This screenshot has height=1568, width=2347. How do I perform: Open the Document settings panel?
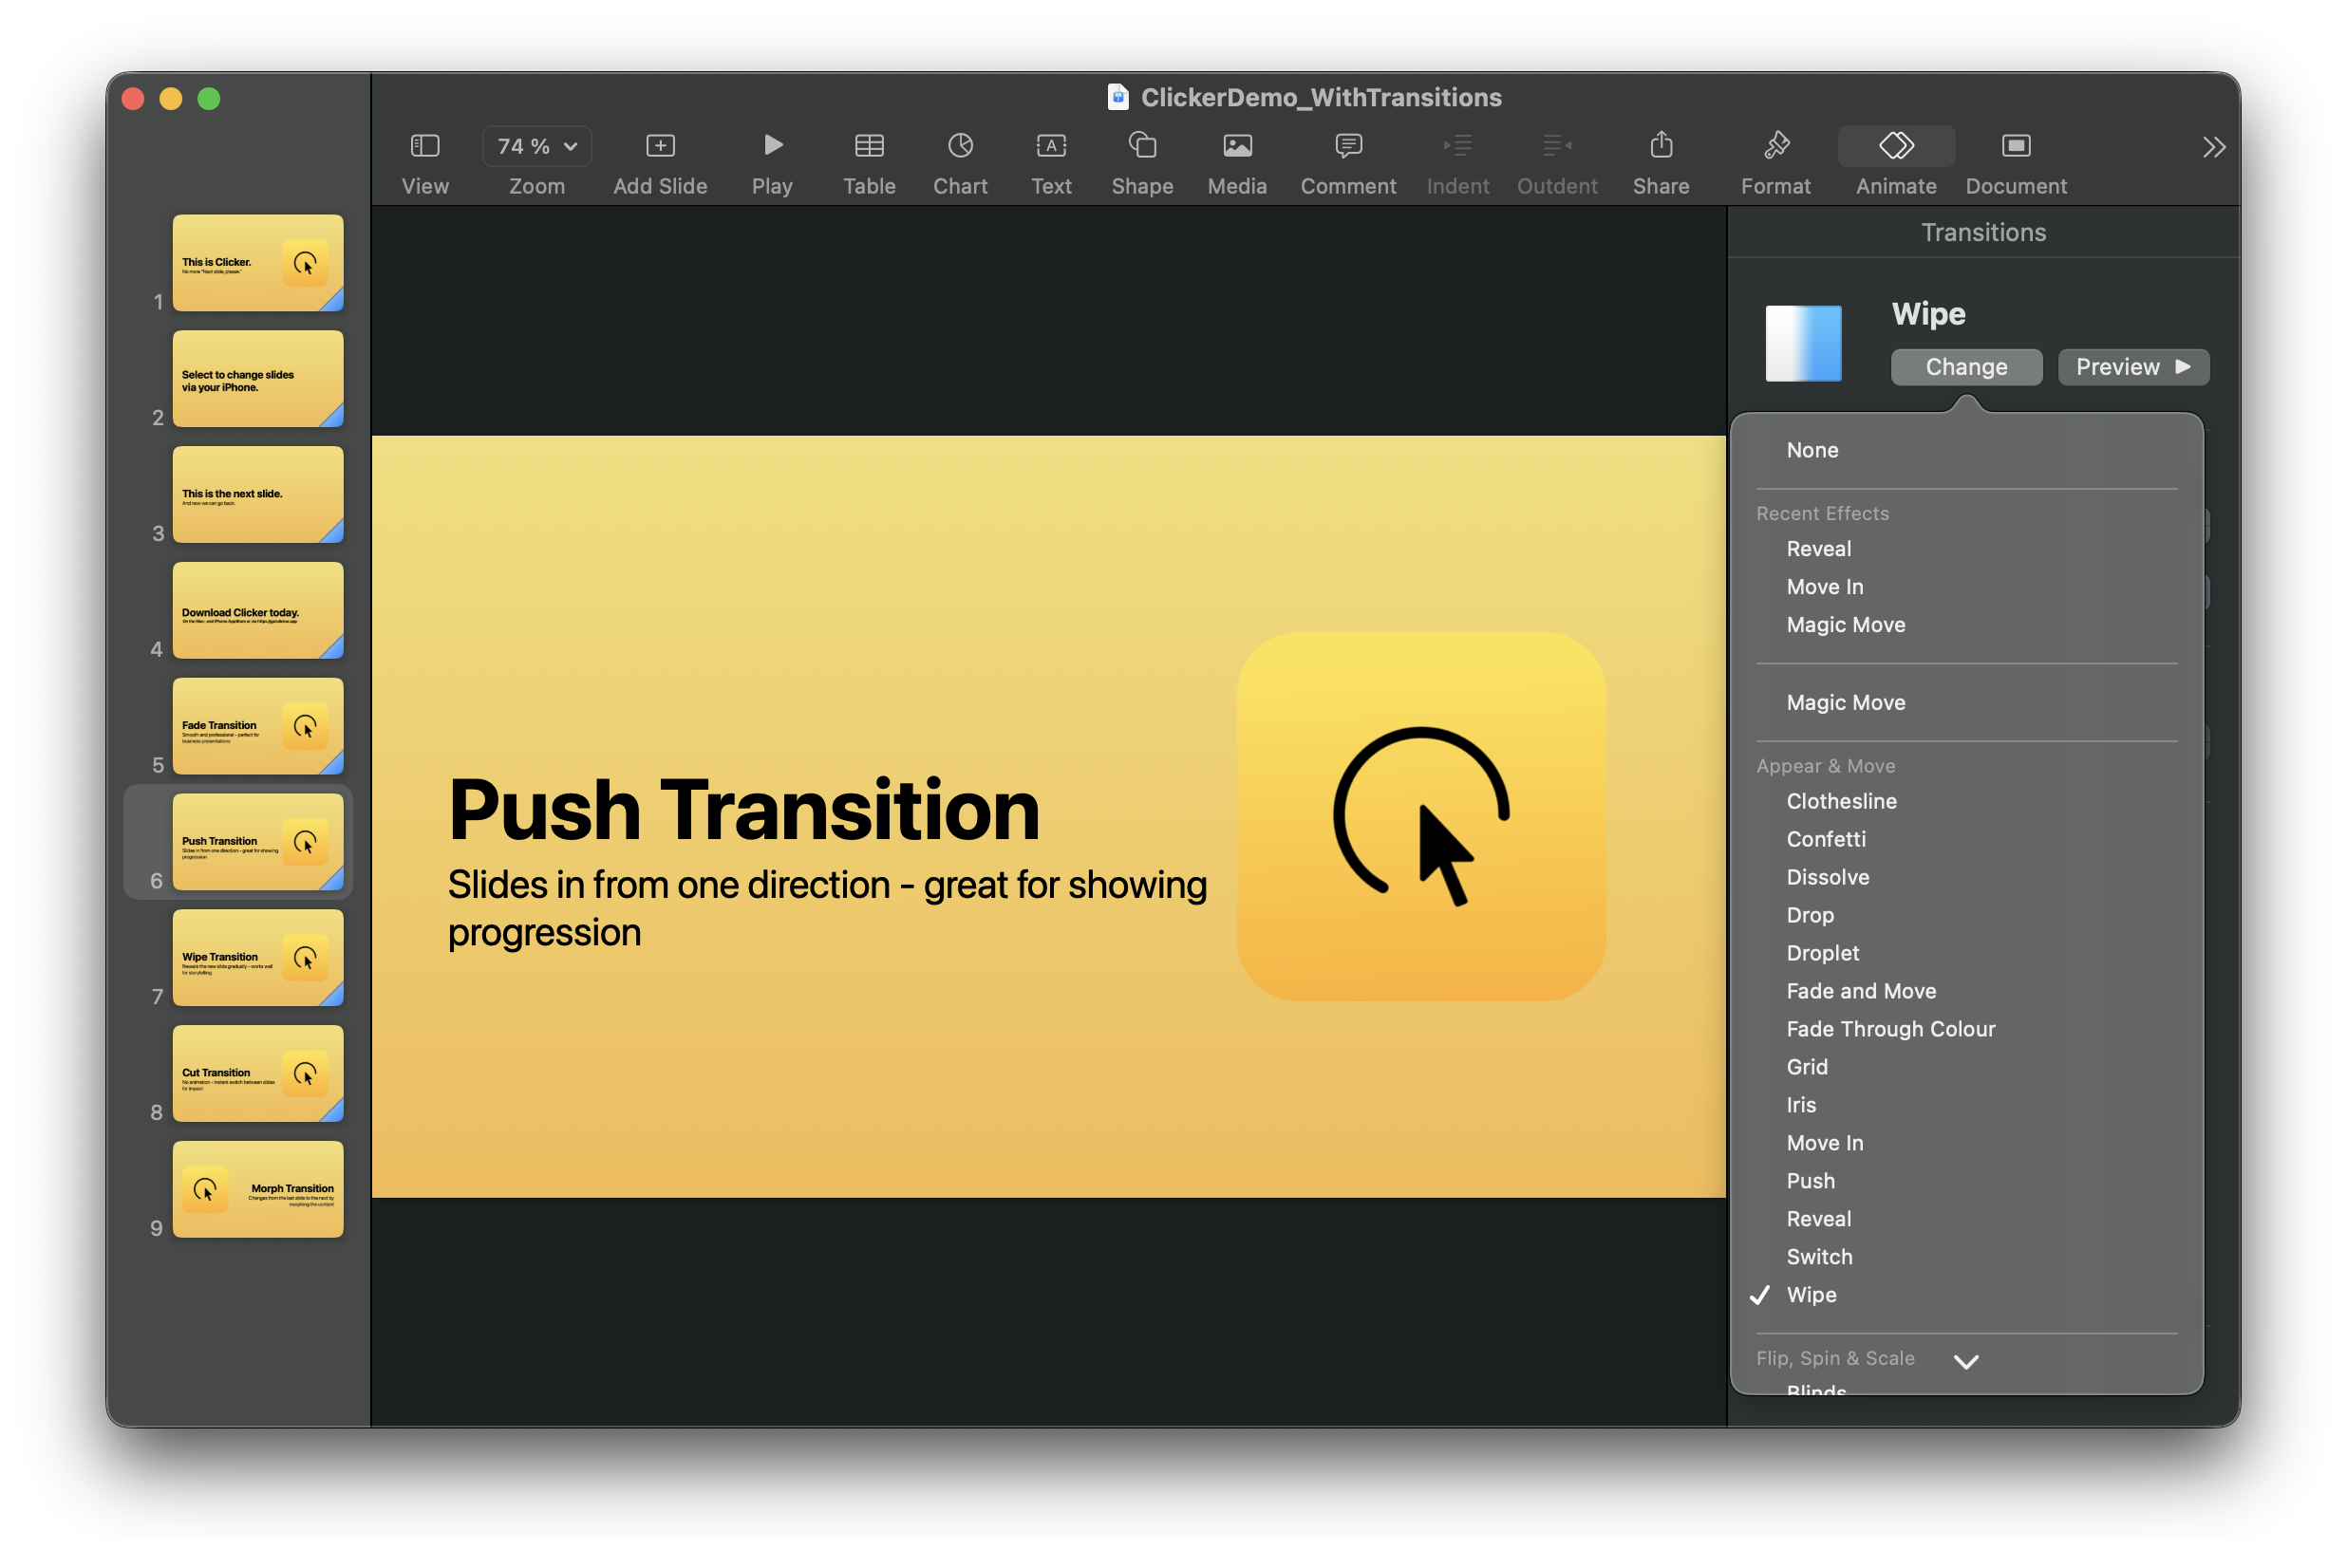pos(2014,160)
